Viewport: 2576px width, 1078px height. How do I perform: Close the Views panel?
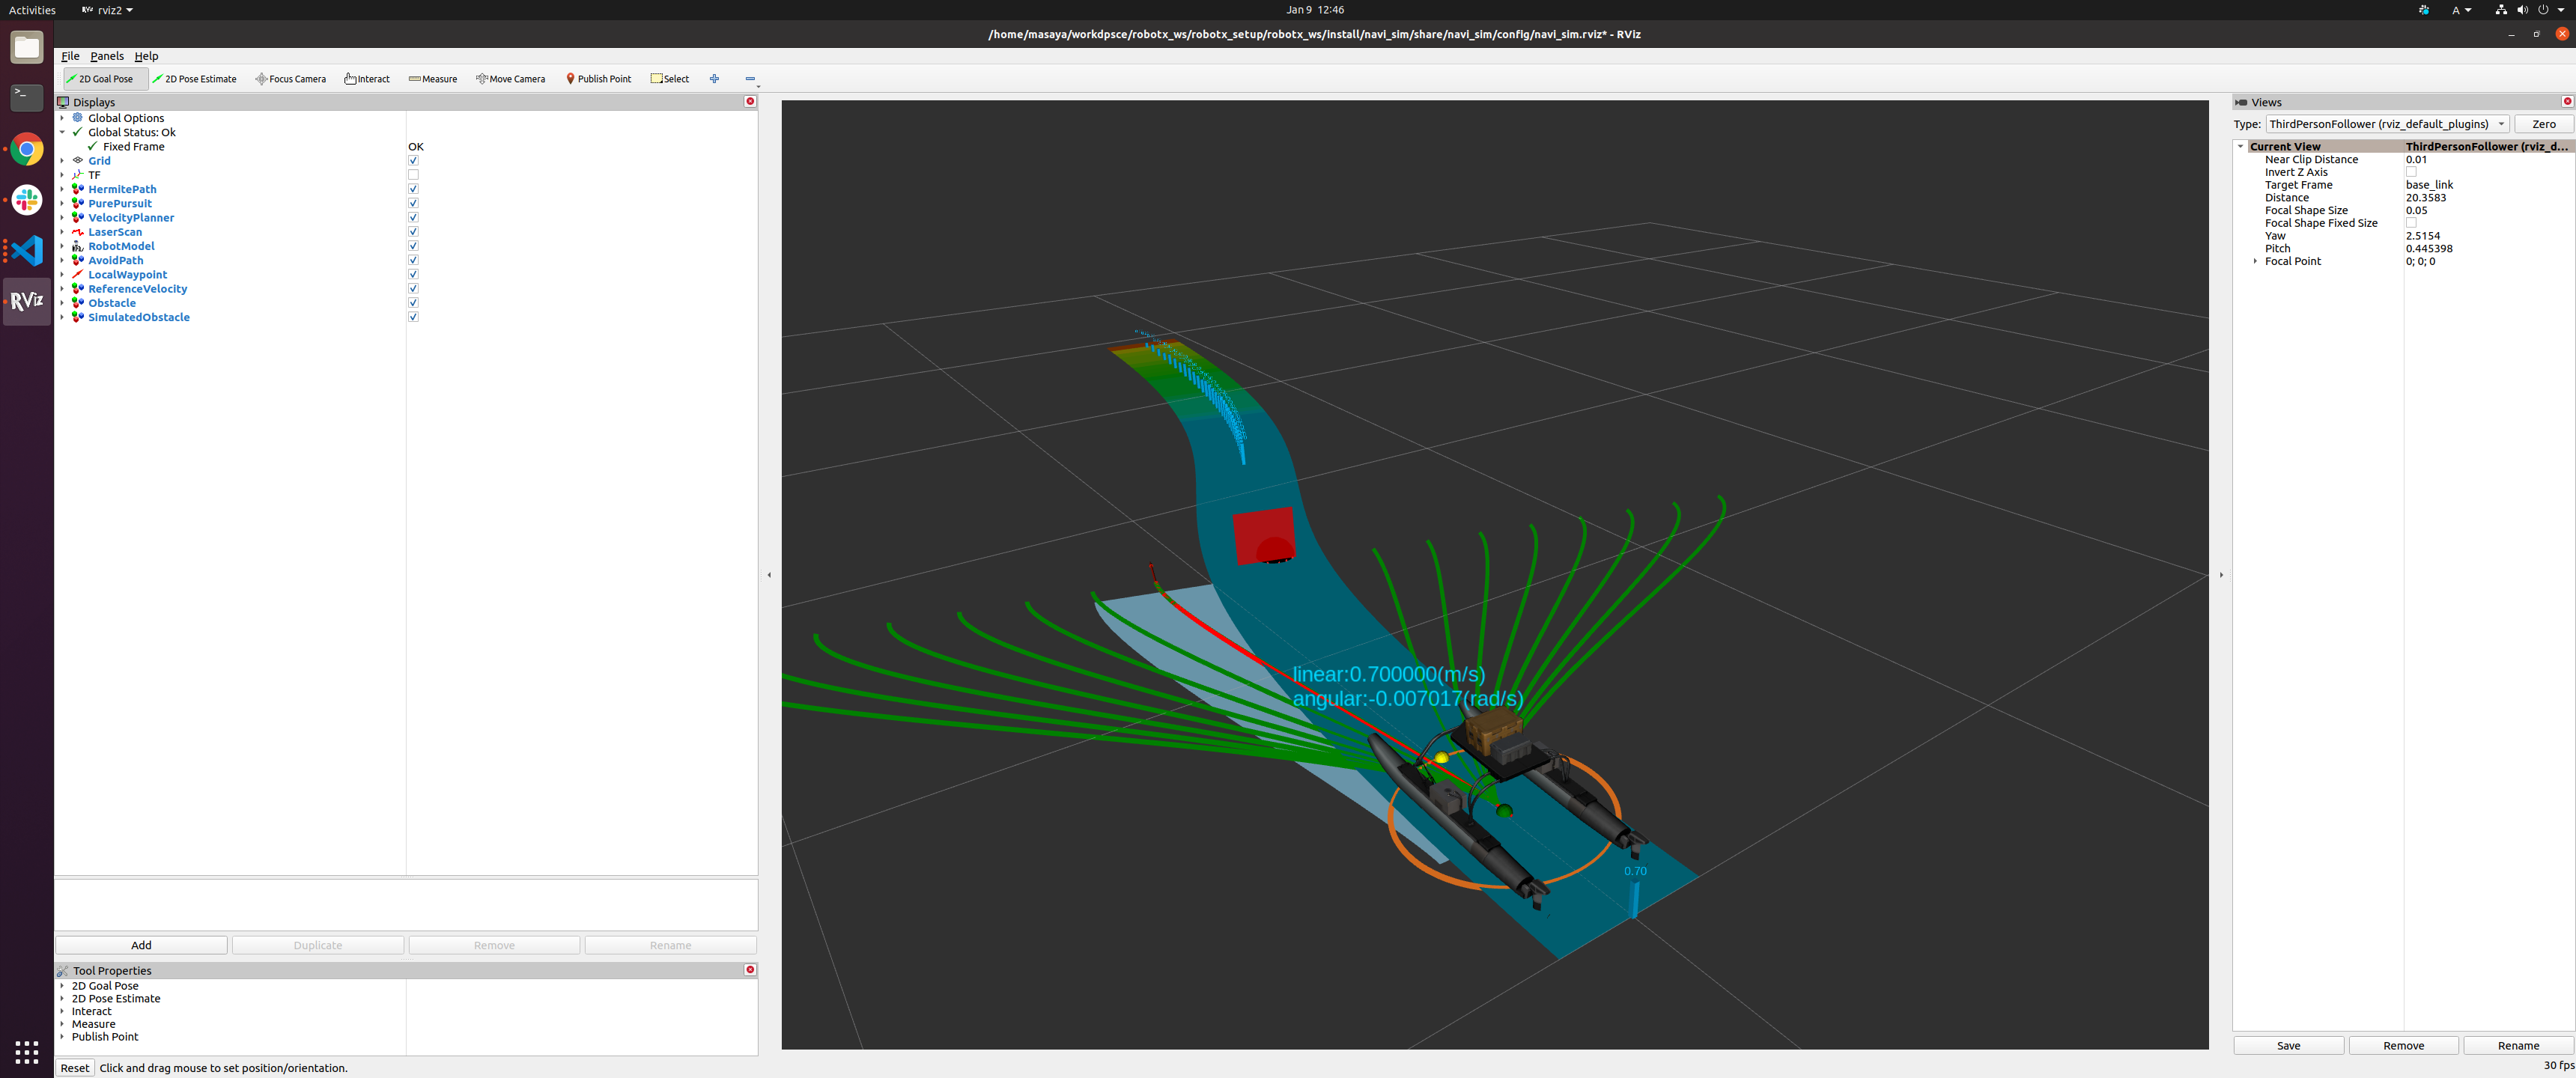pyautogui.click(x=2567, y=102)
